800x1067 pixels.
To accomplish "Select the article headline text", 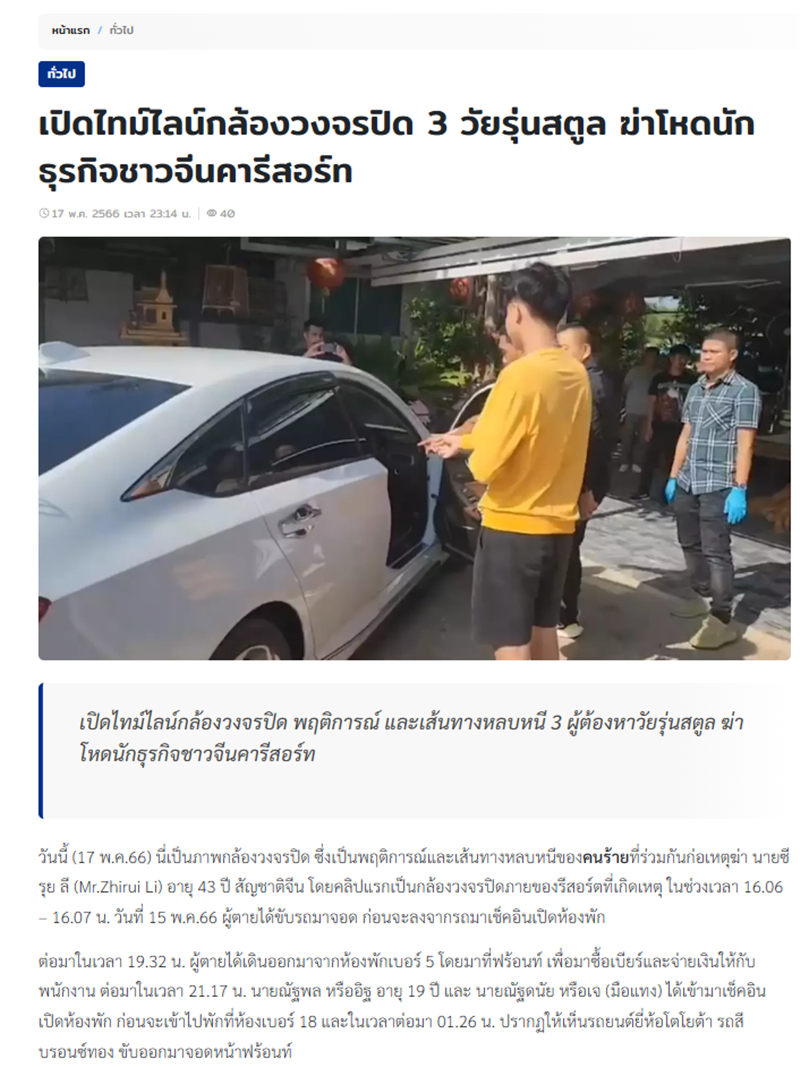I will click(x=397, y=148).
